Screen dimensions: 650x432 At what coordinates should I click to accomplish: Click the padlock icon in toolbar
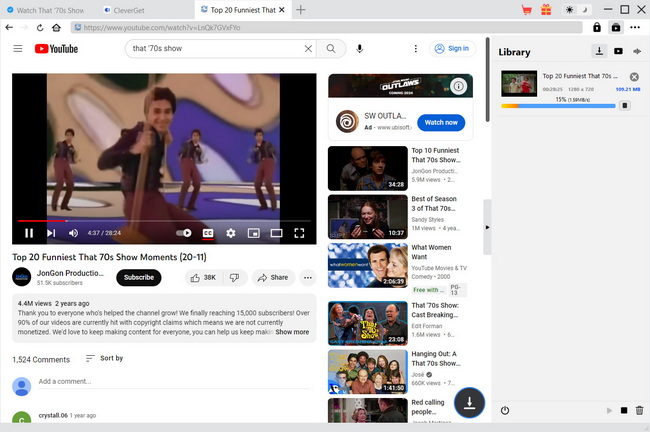pyautogui.click(x=597, y=27)
